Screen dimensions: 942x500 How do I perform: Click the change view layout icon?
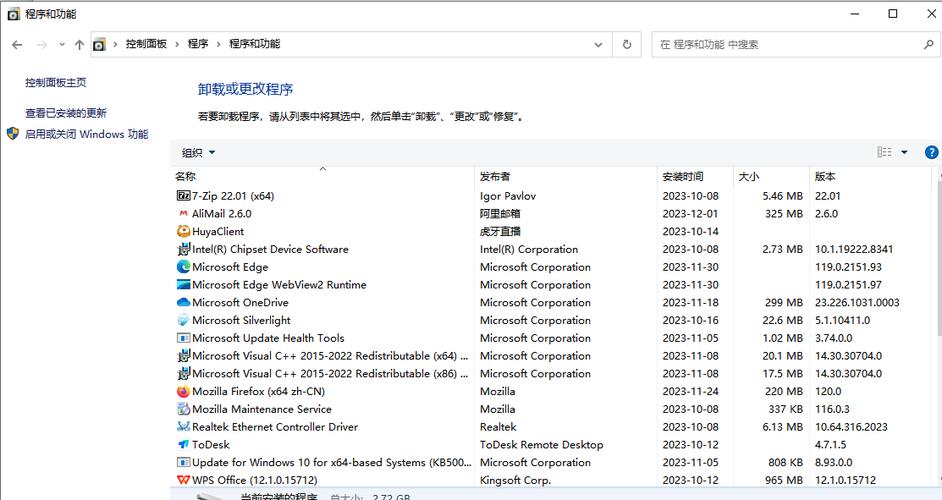pyautogui.click(x=884, y=152)
